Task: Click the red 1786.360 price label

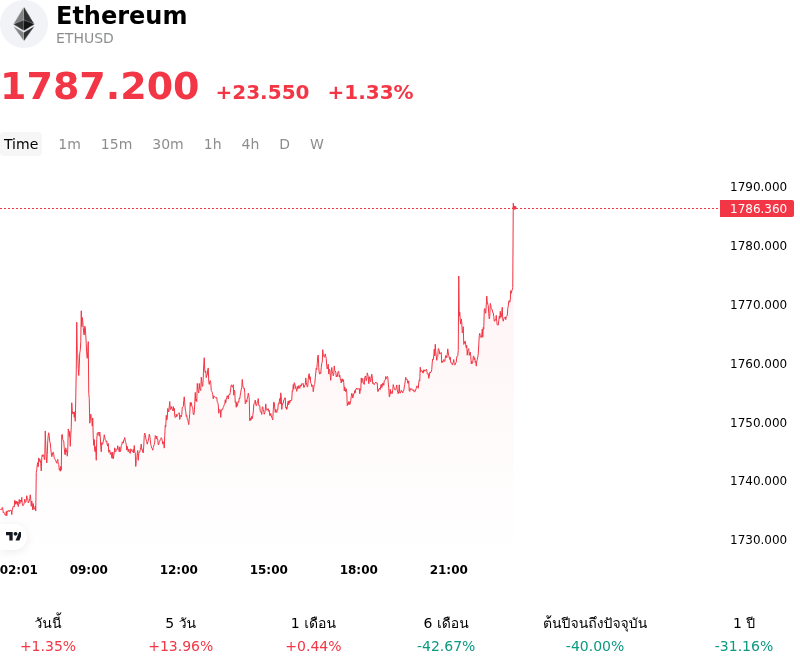Action: pos(757,209)
